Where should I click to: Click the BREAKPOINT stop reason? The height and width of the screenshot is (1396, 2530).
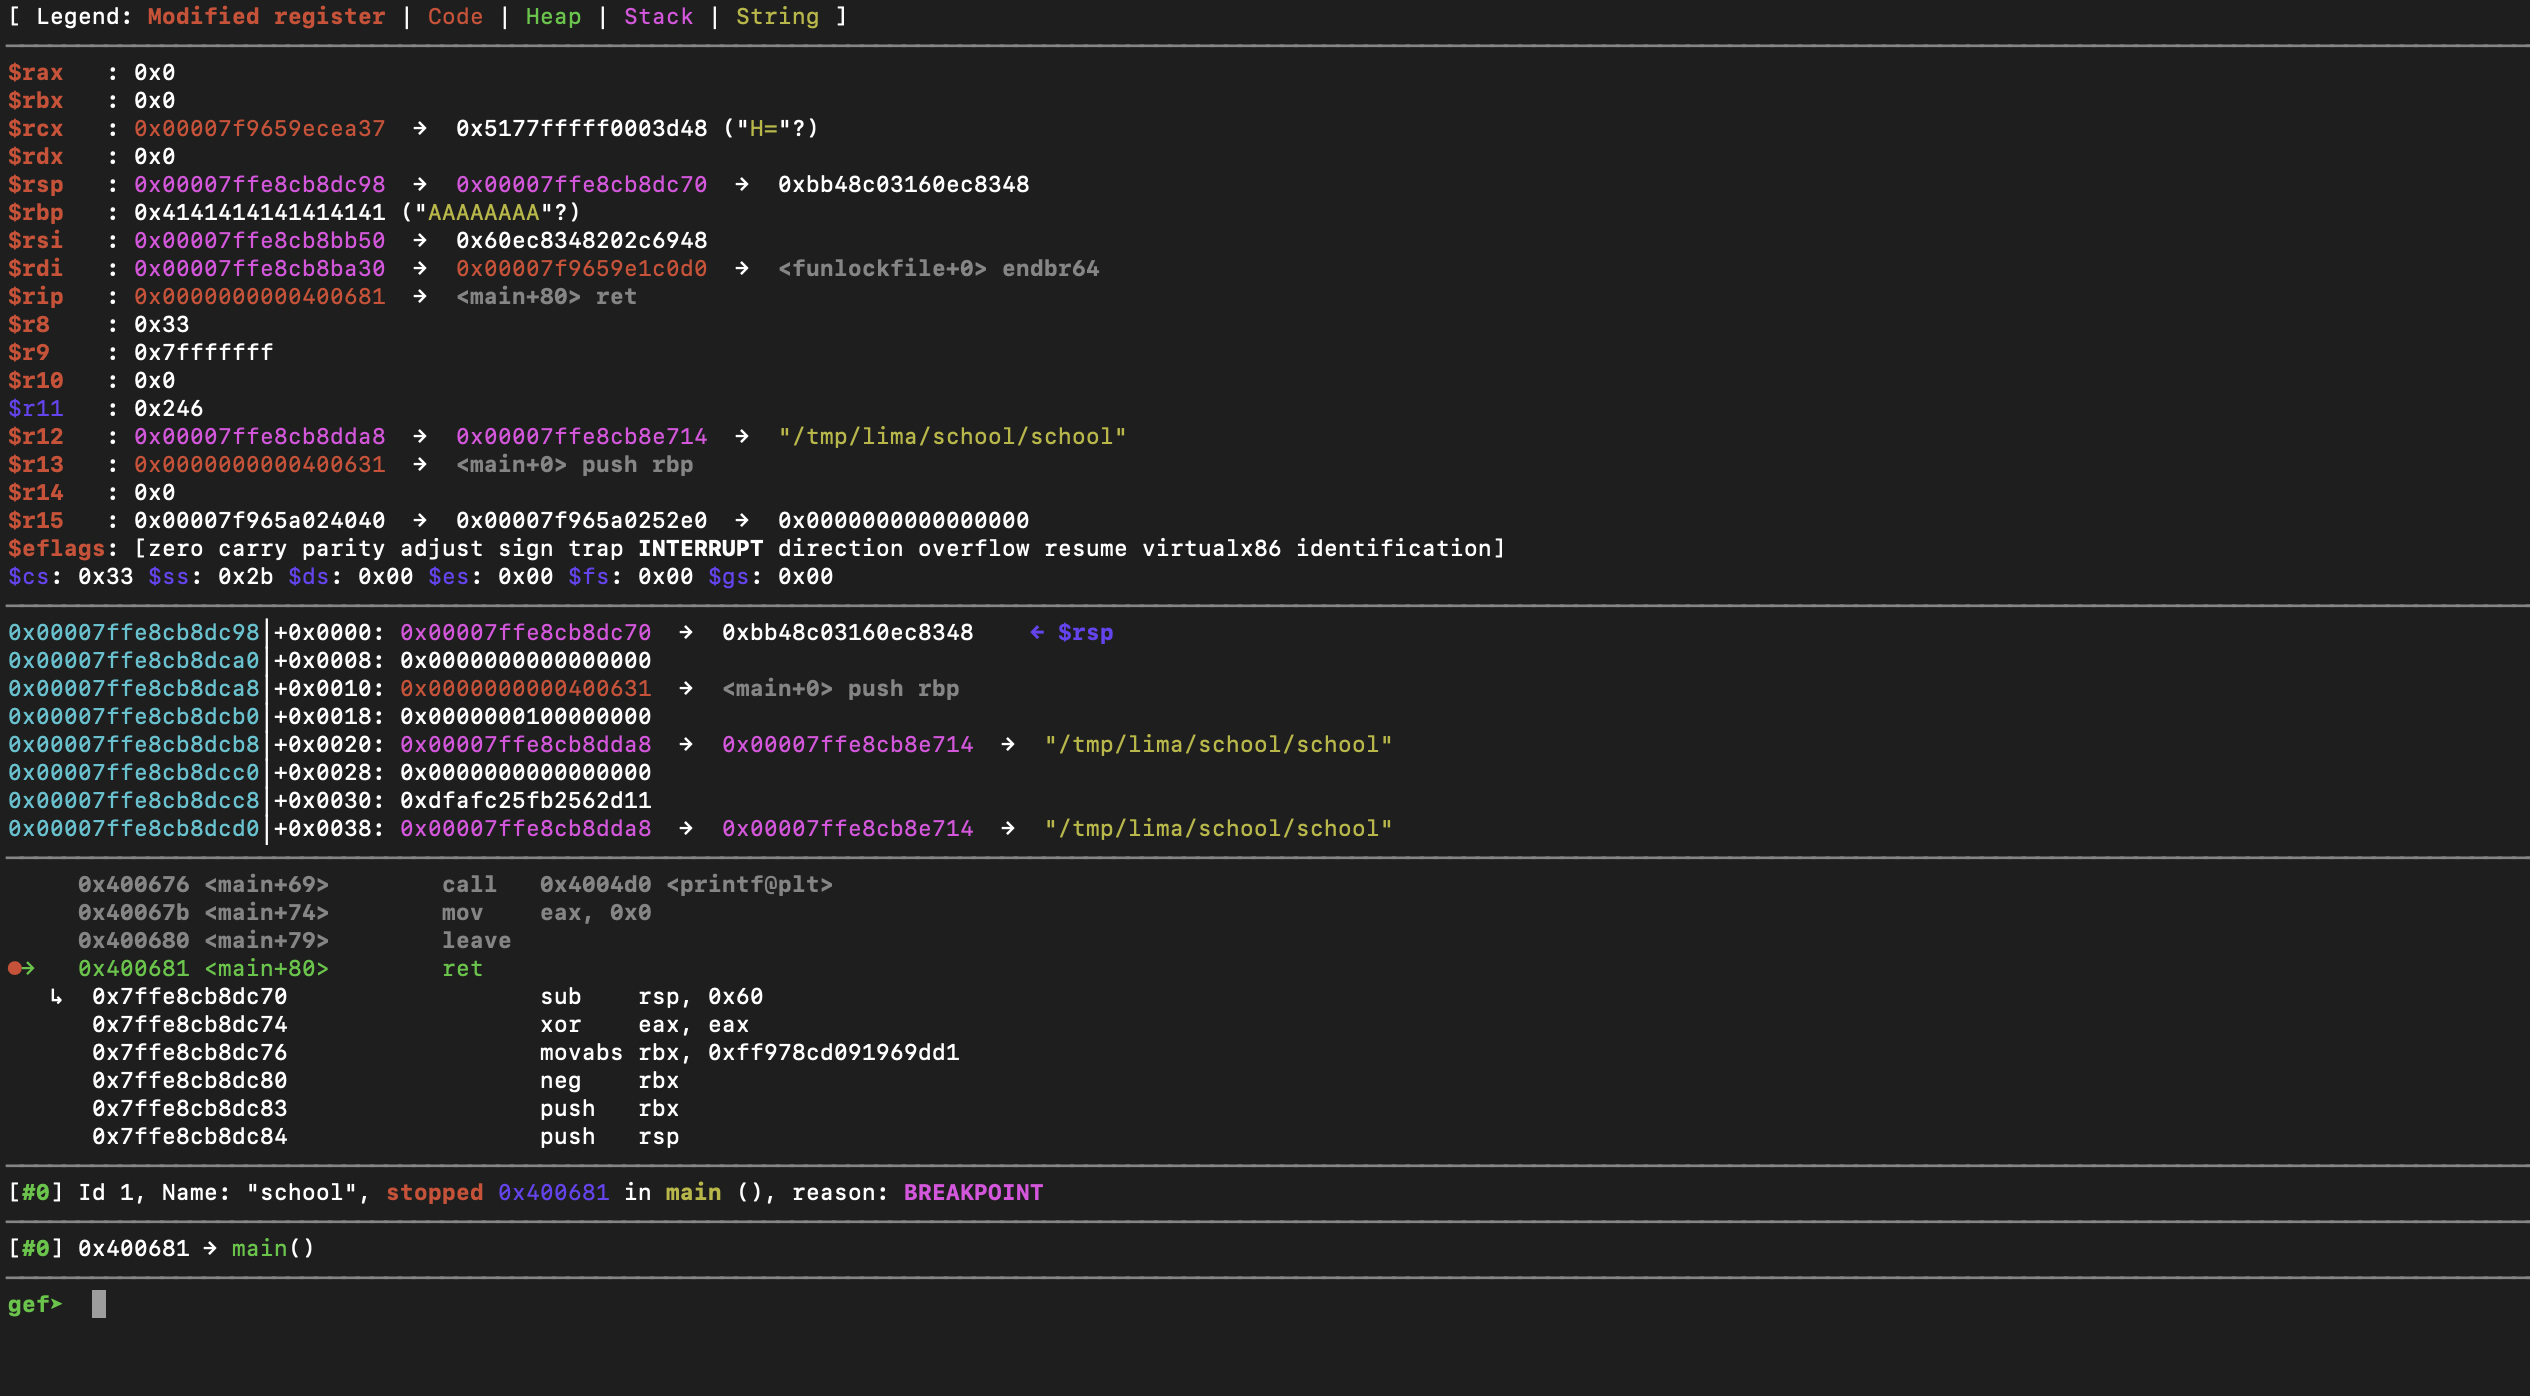tap(973, 1193)
